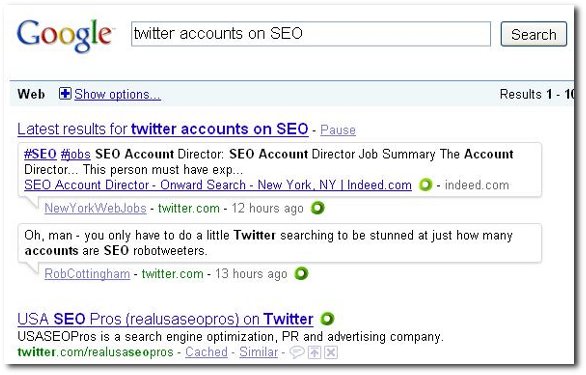
Task: Click the Search button
Action: [x=534, y=34]
